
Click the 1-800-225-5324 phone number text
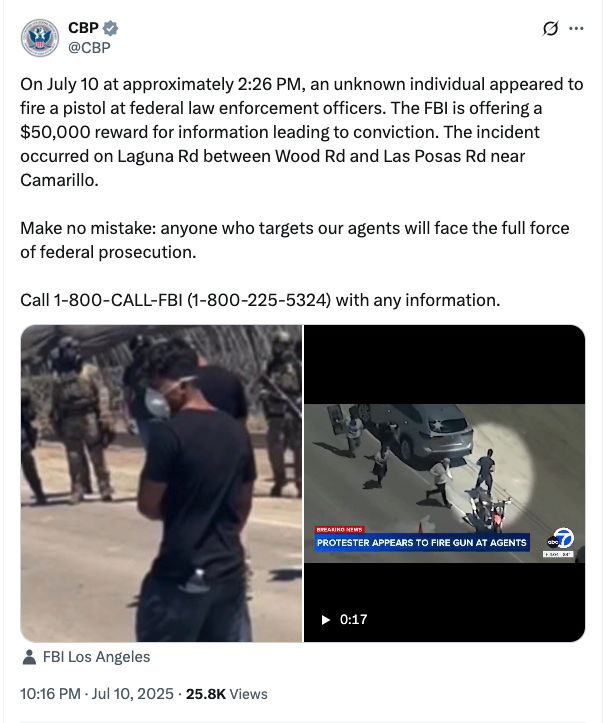pos(259,300)
